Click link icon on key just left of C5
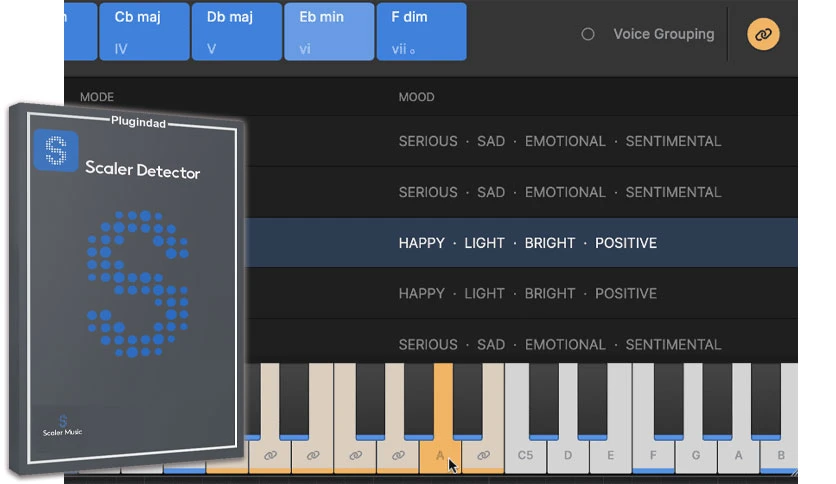 coord(483,455)
